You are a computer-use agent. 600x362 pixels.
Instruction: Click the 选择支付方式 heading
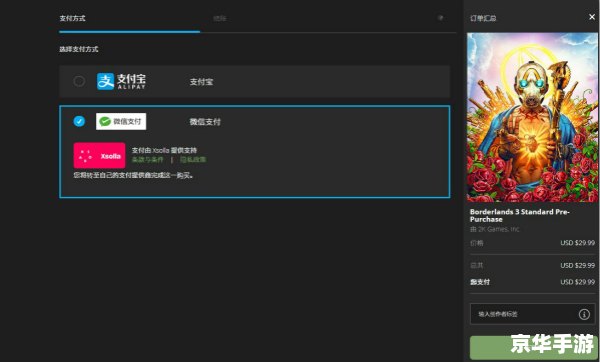(79, 49)
